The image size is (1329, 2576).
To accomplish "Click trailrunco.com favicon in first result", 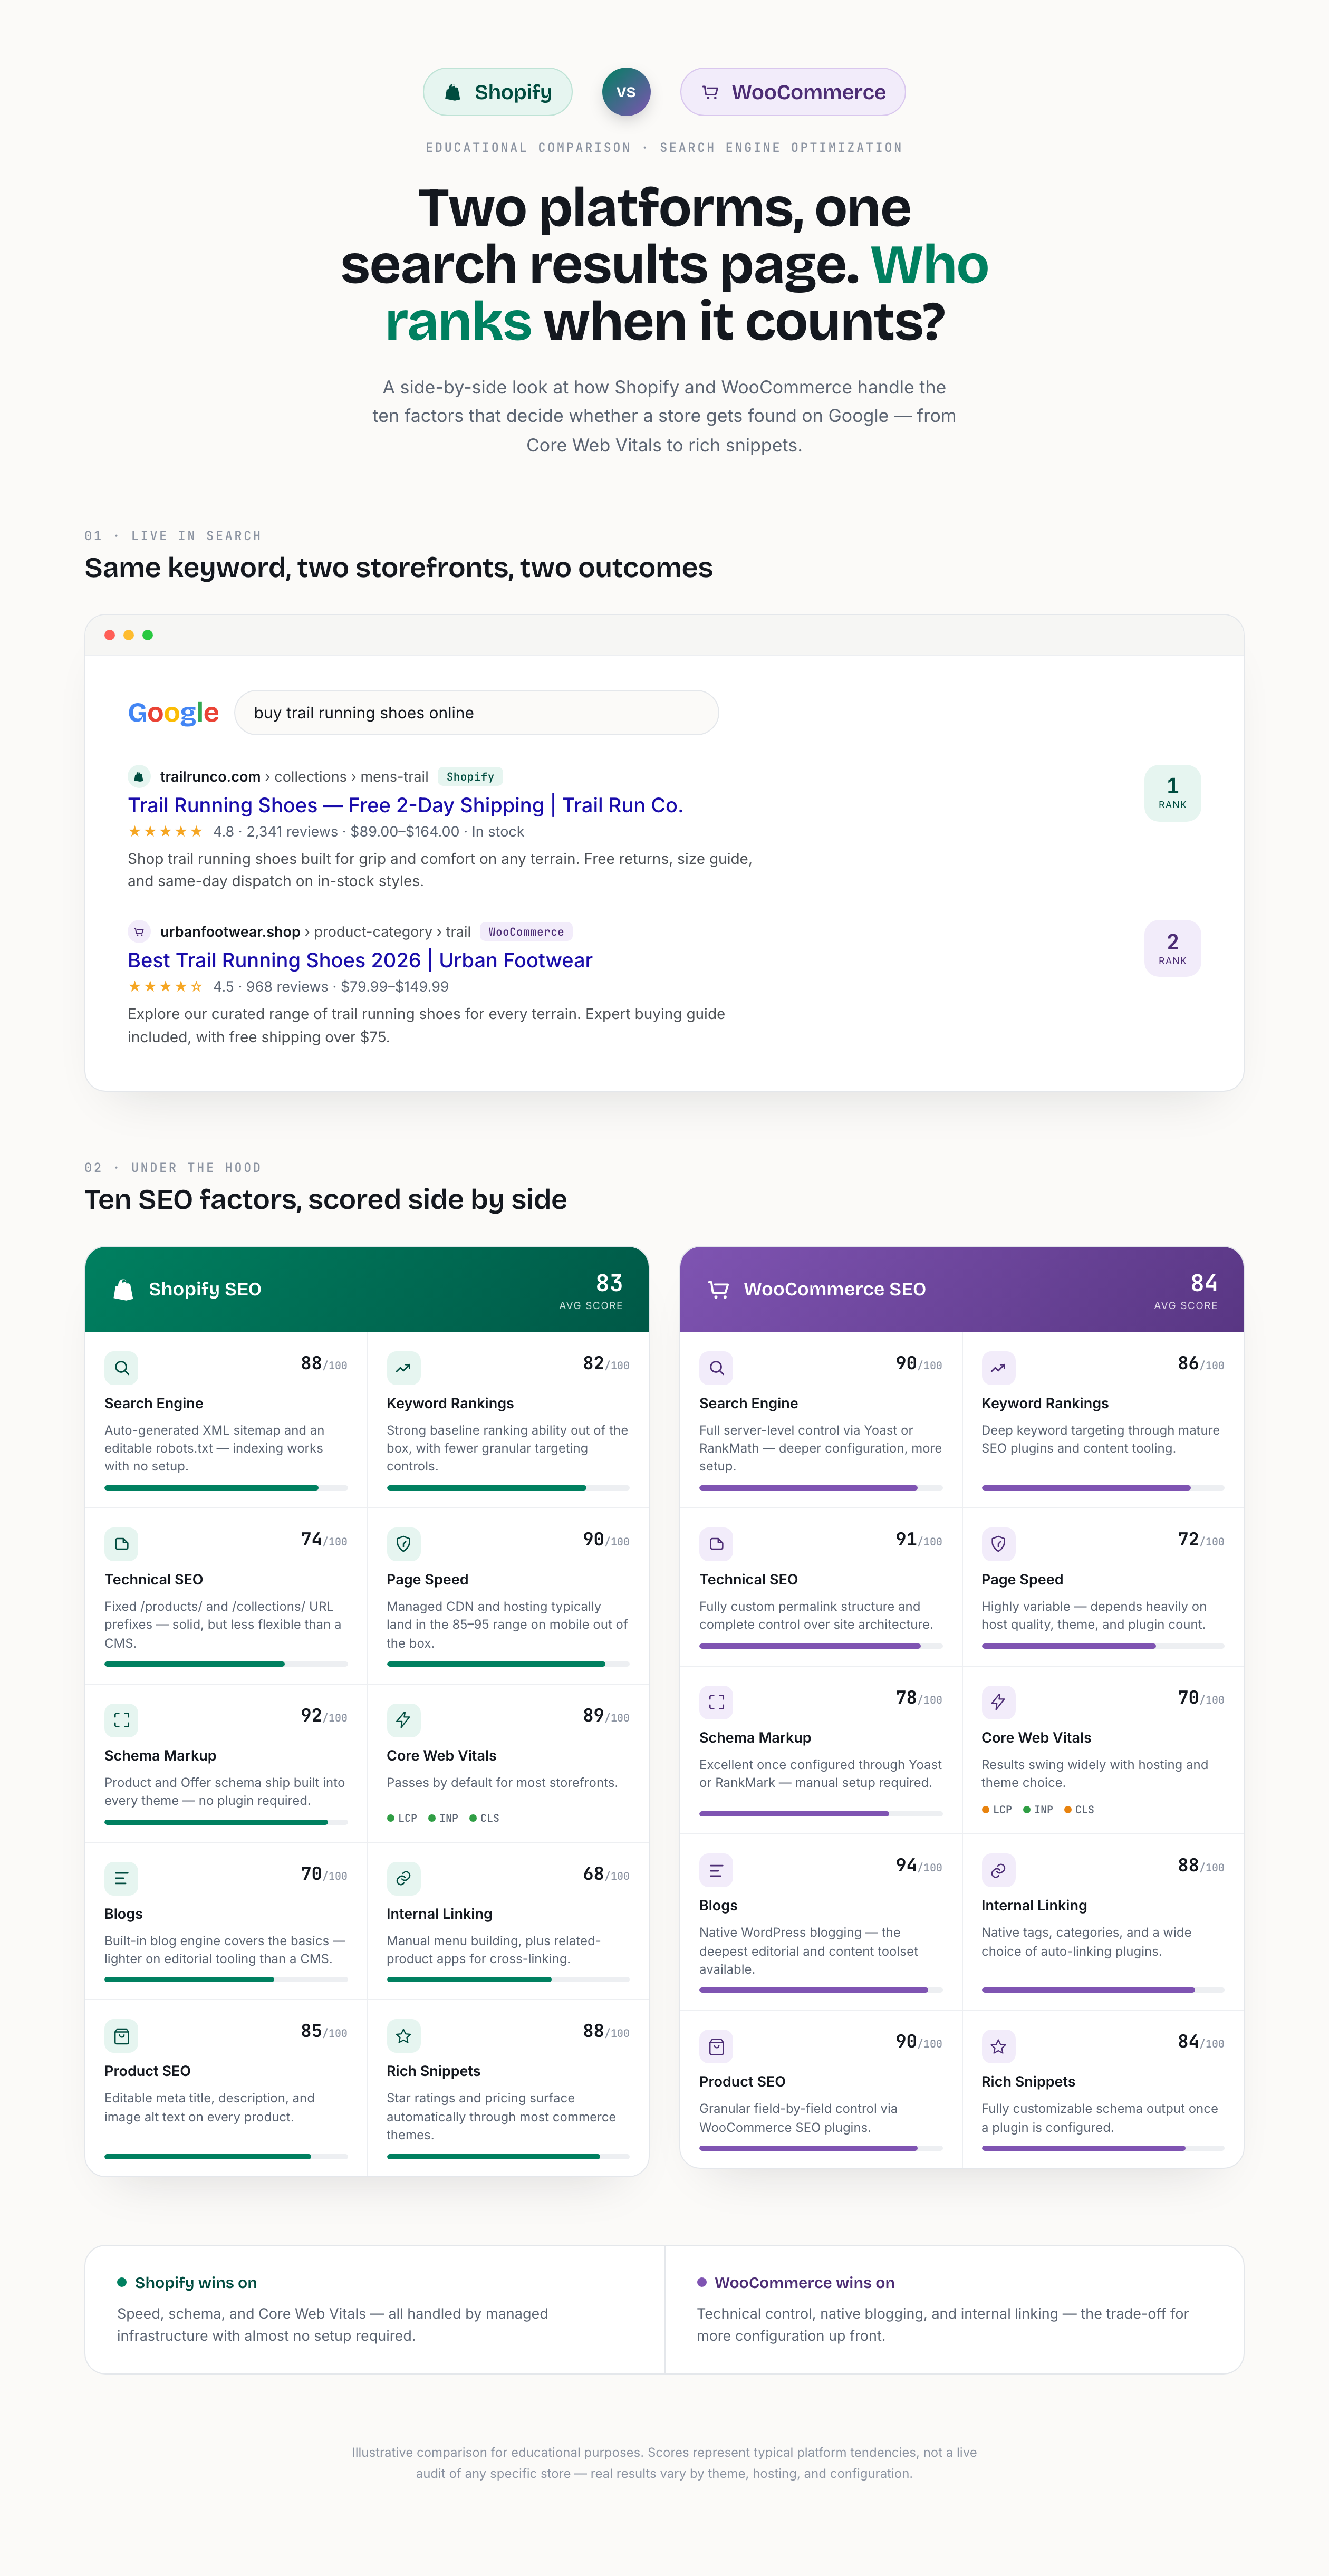I will pos(139,777).
